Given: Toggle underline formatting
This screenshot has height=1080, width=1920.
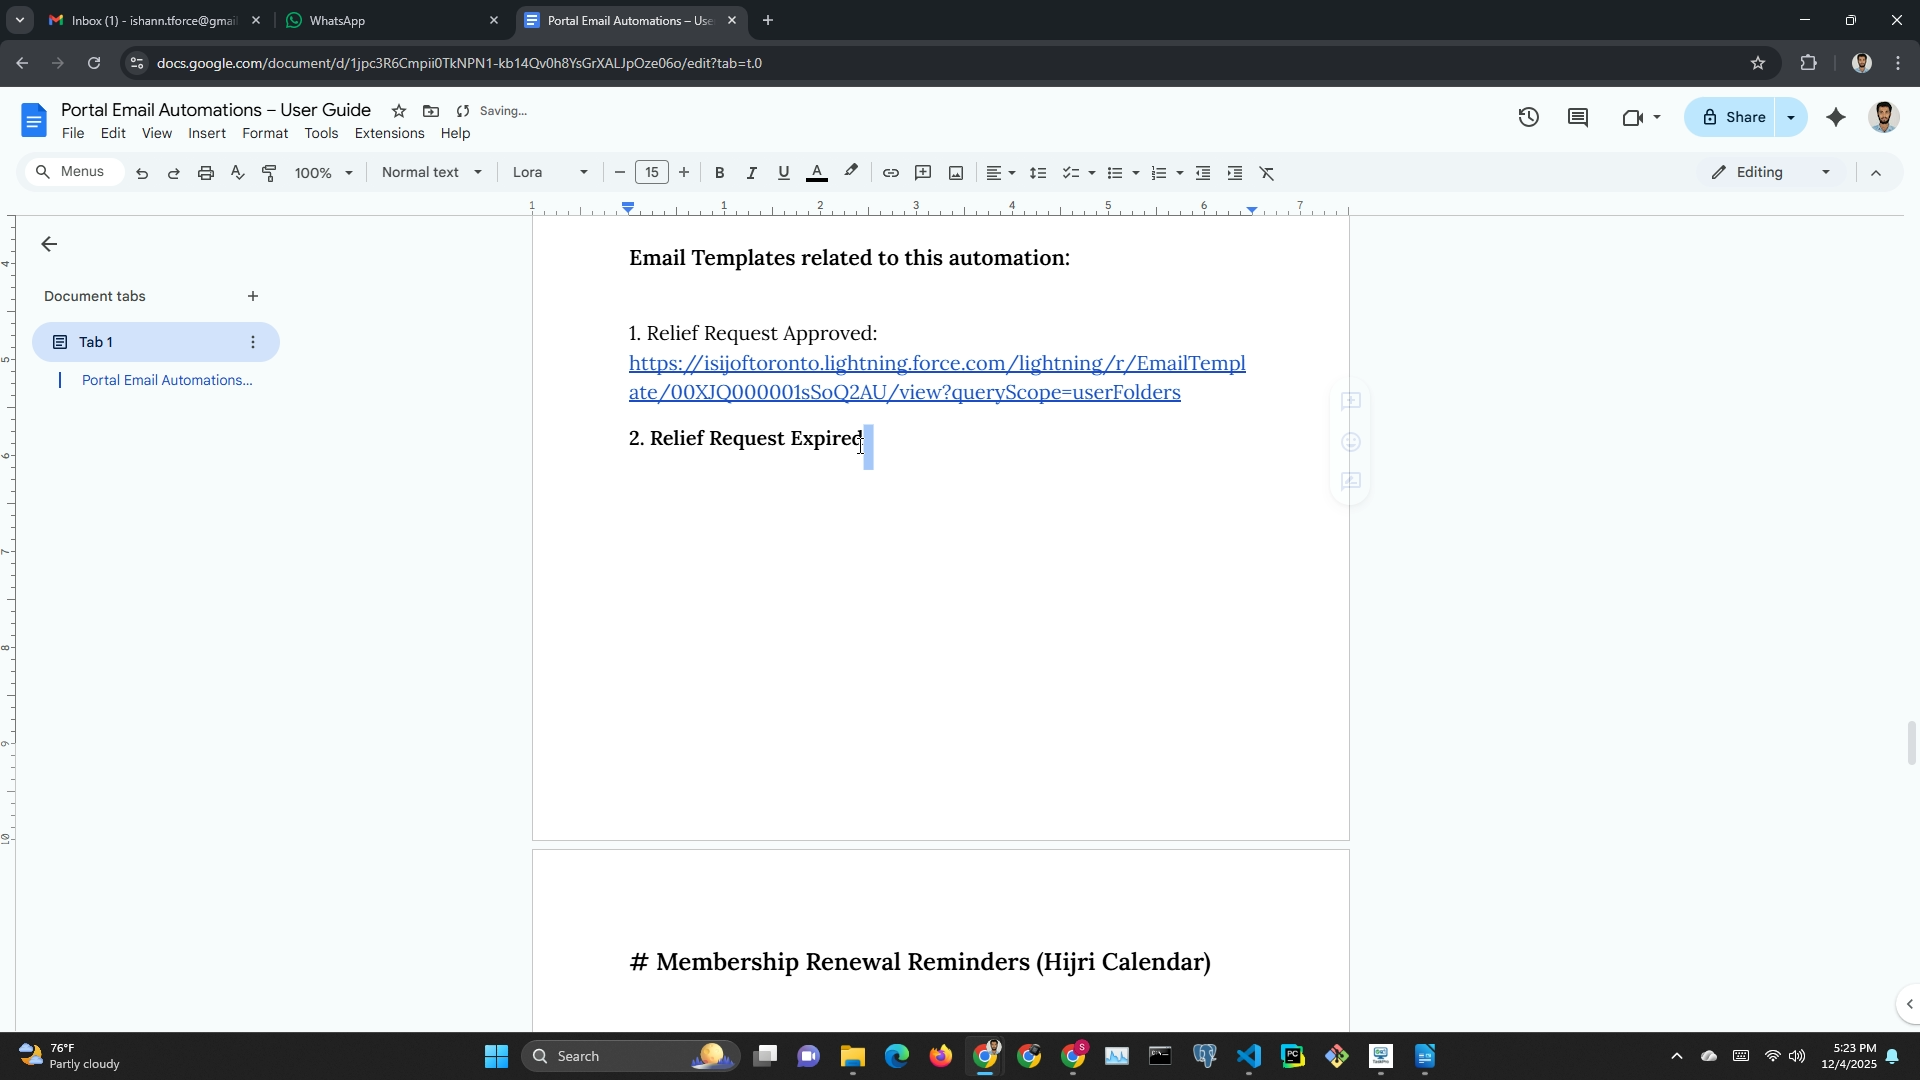Looking at the screenshot, I should tap(783, 173).
